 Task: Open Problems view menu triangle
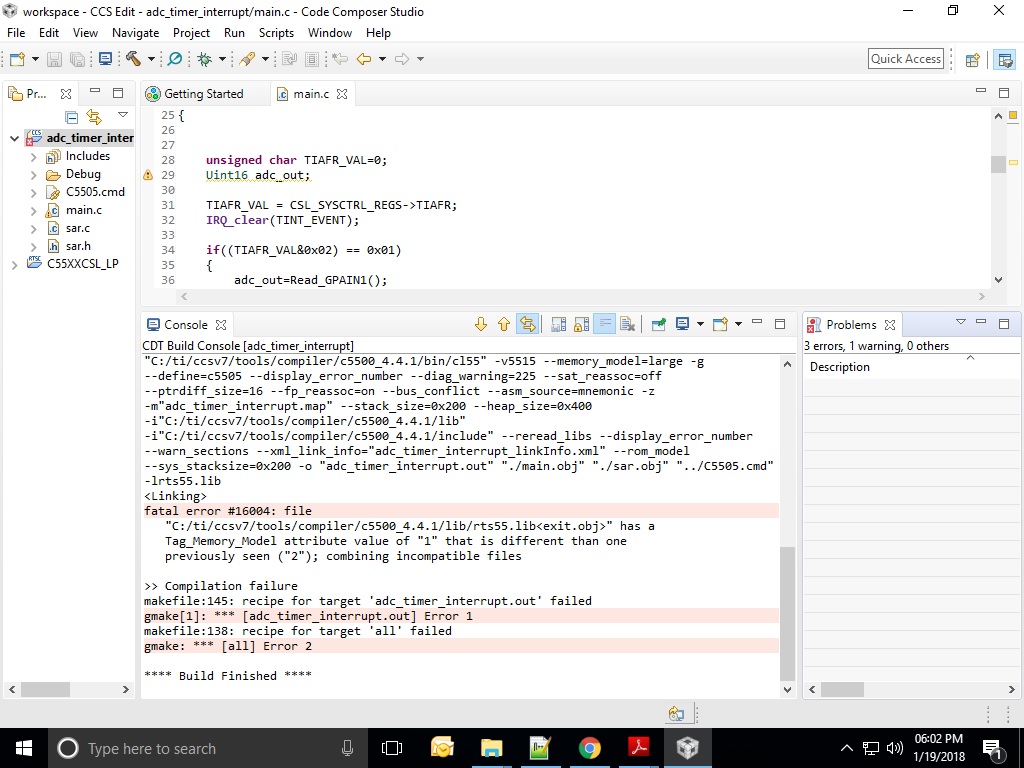[961, 322]
